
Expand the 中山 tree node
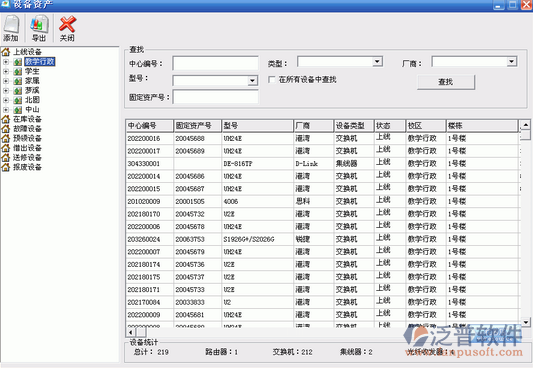click(x=6, y=110)
